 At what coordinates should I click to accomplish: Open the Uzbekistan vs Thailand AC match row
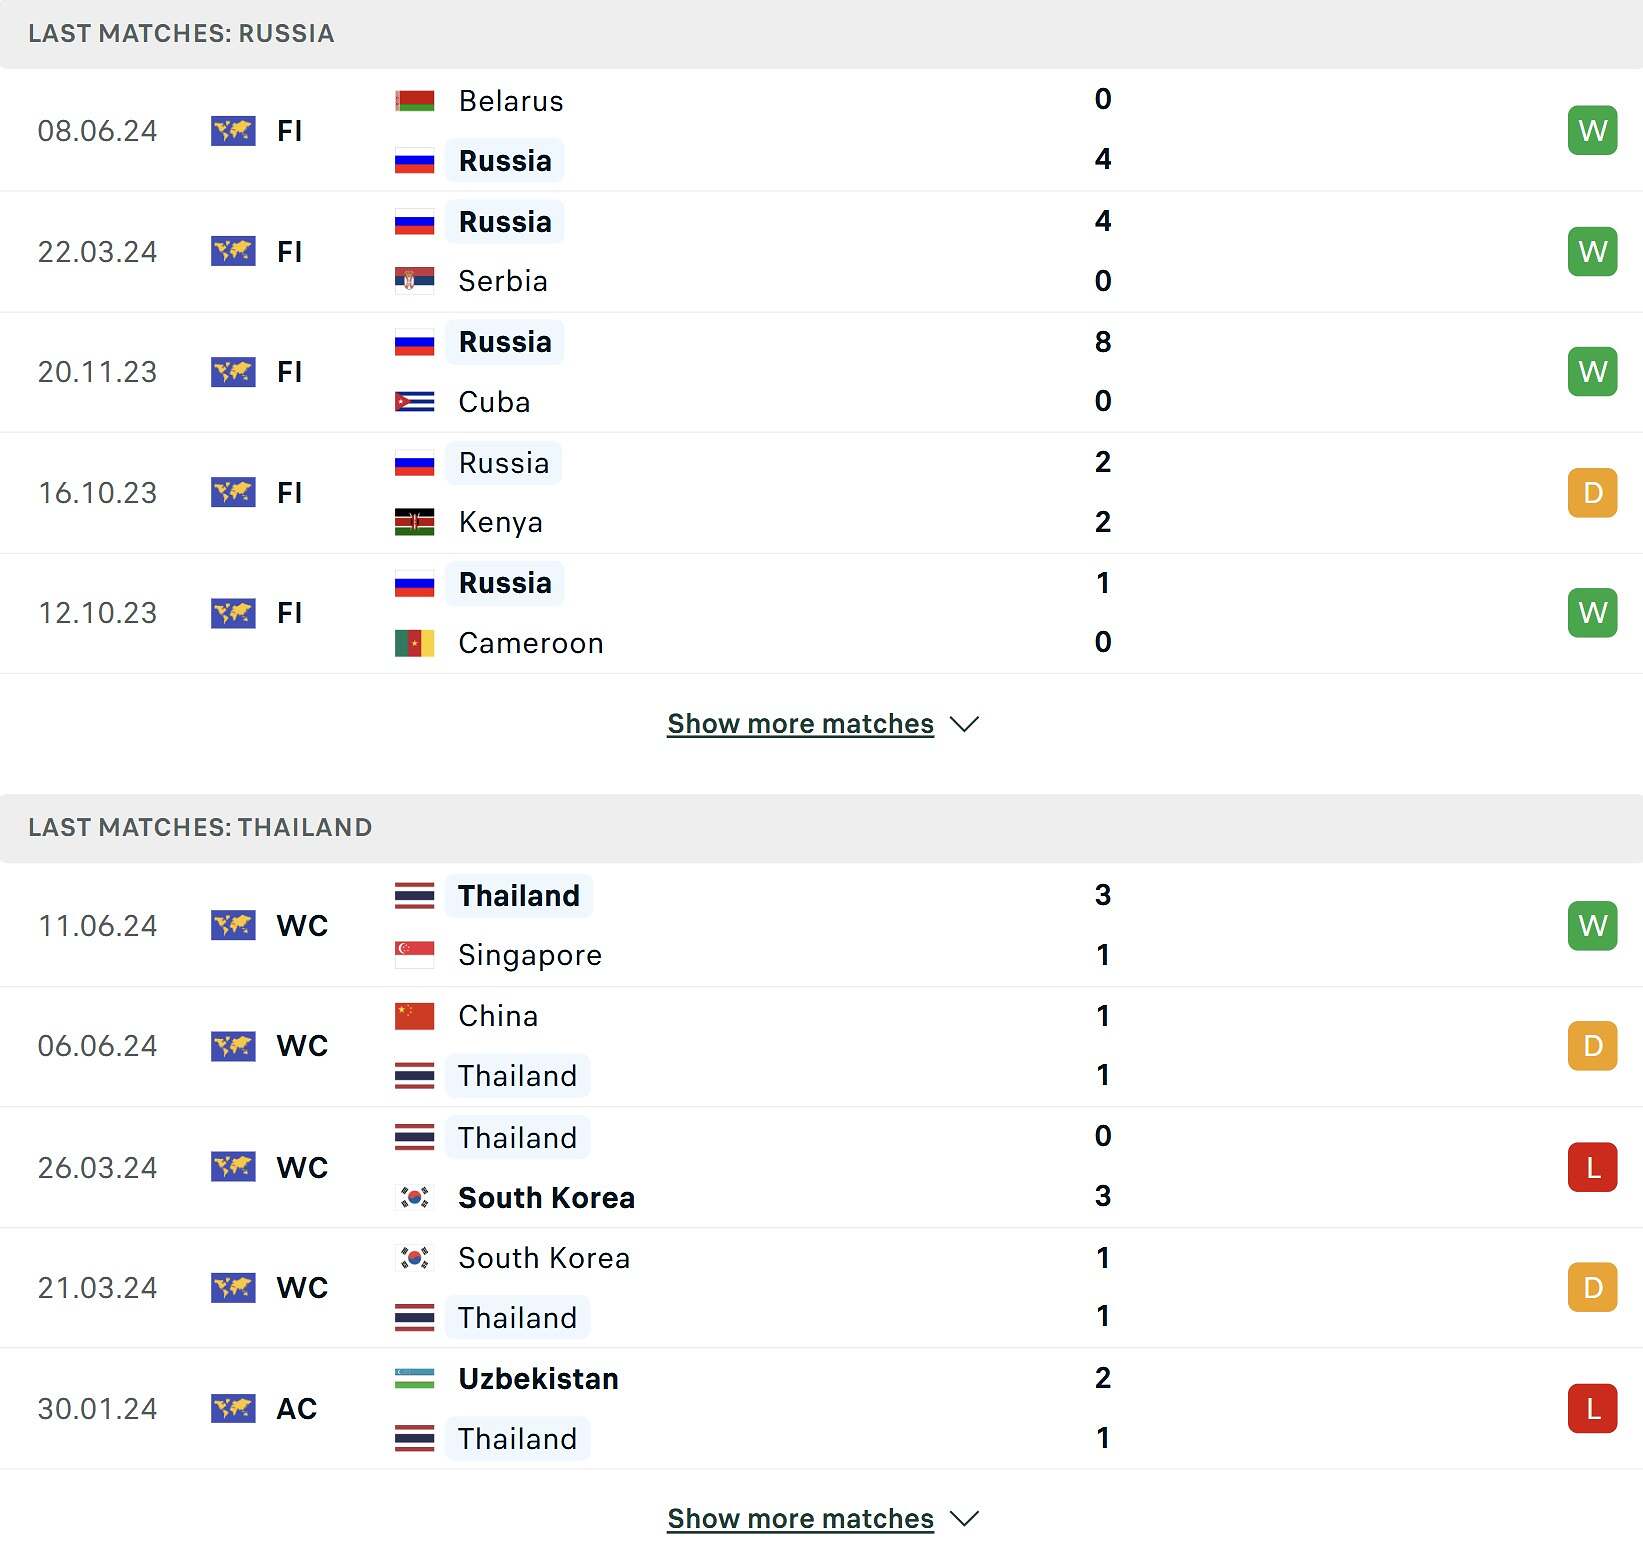click(x=821, y=1409)
